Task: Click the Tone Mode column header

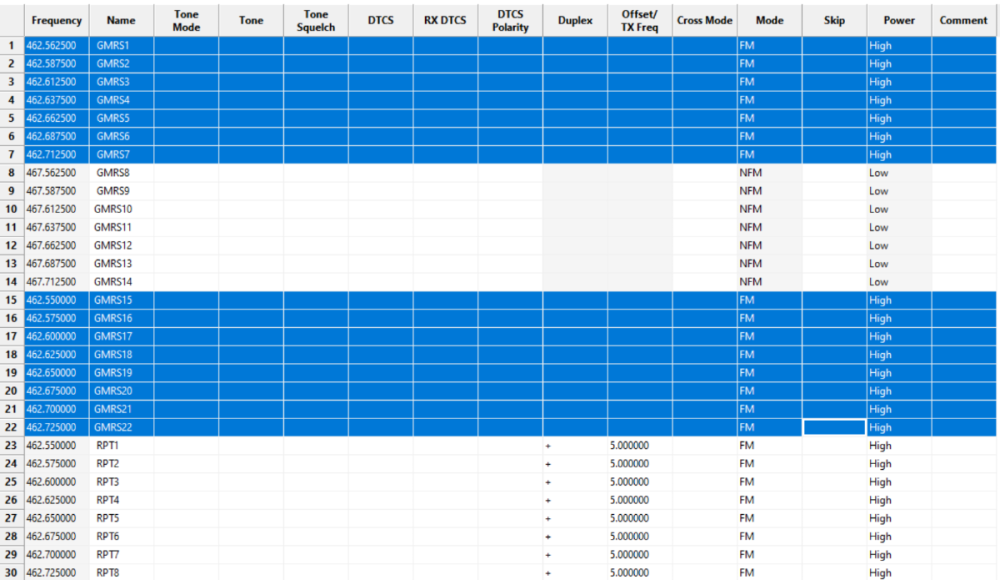Action: 186,20
